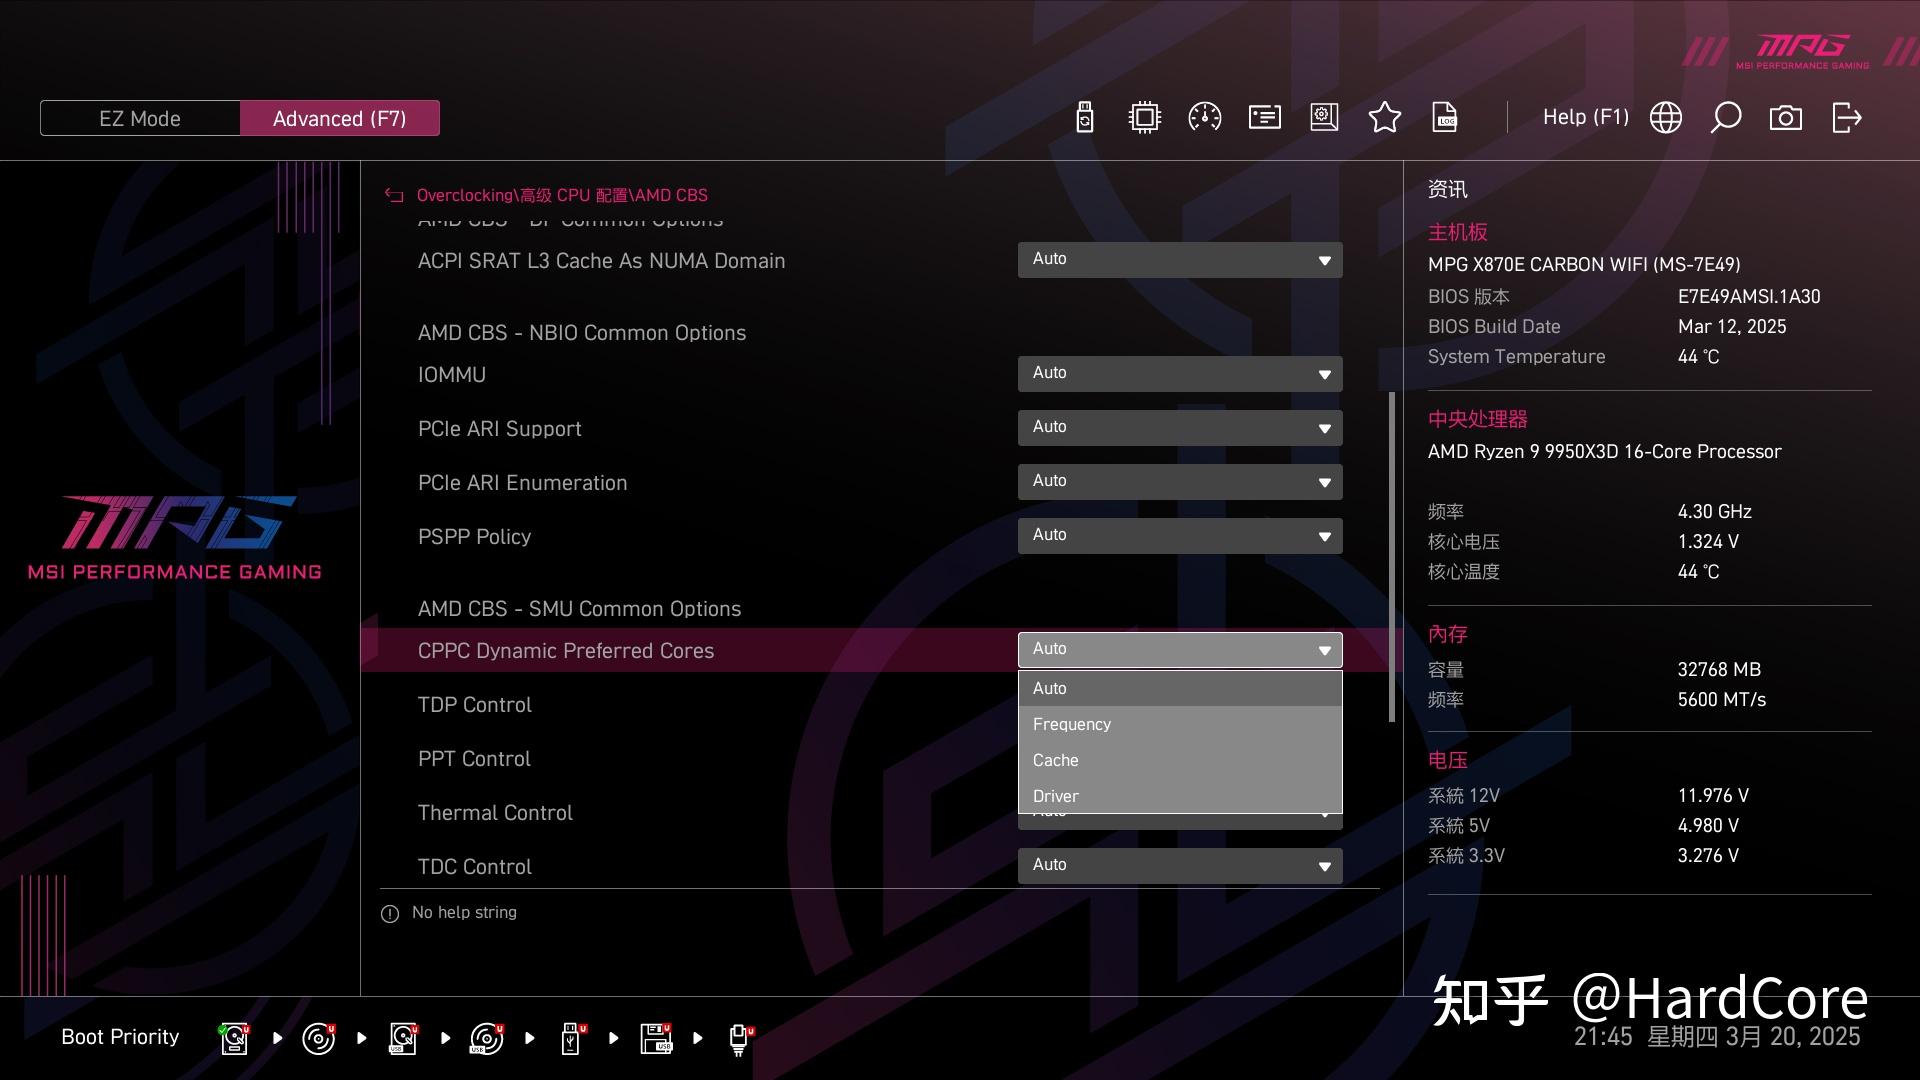1920x1080 pixels.
Task: Select hard disk boot device with checkmark
Action: 234,1038
